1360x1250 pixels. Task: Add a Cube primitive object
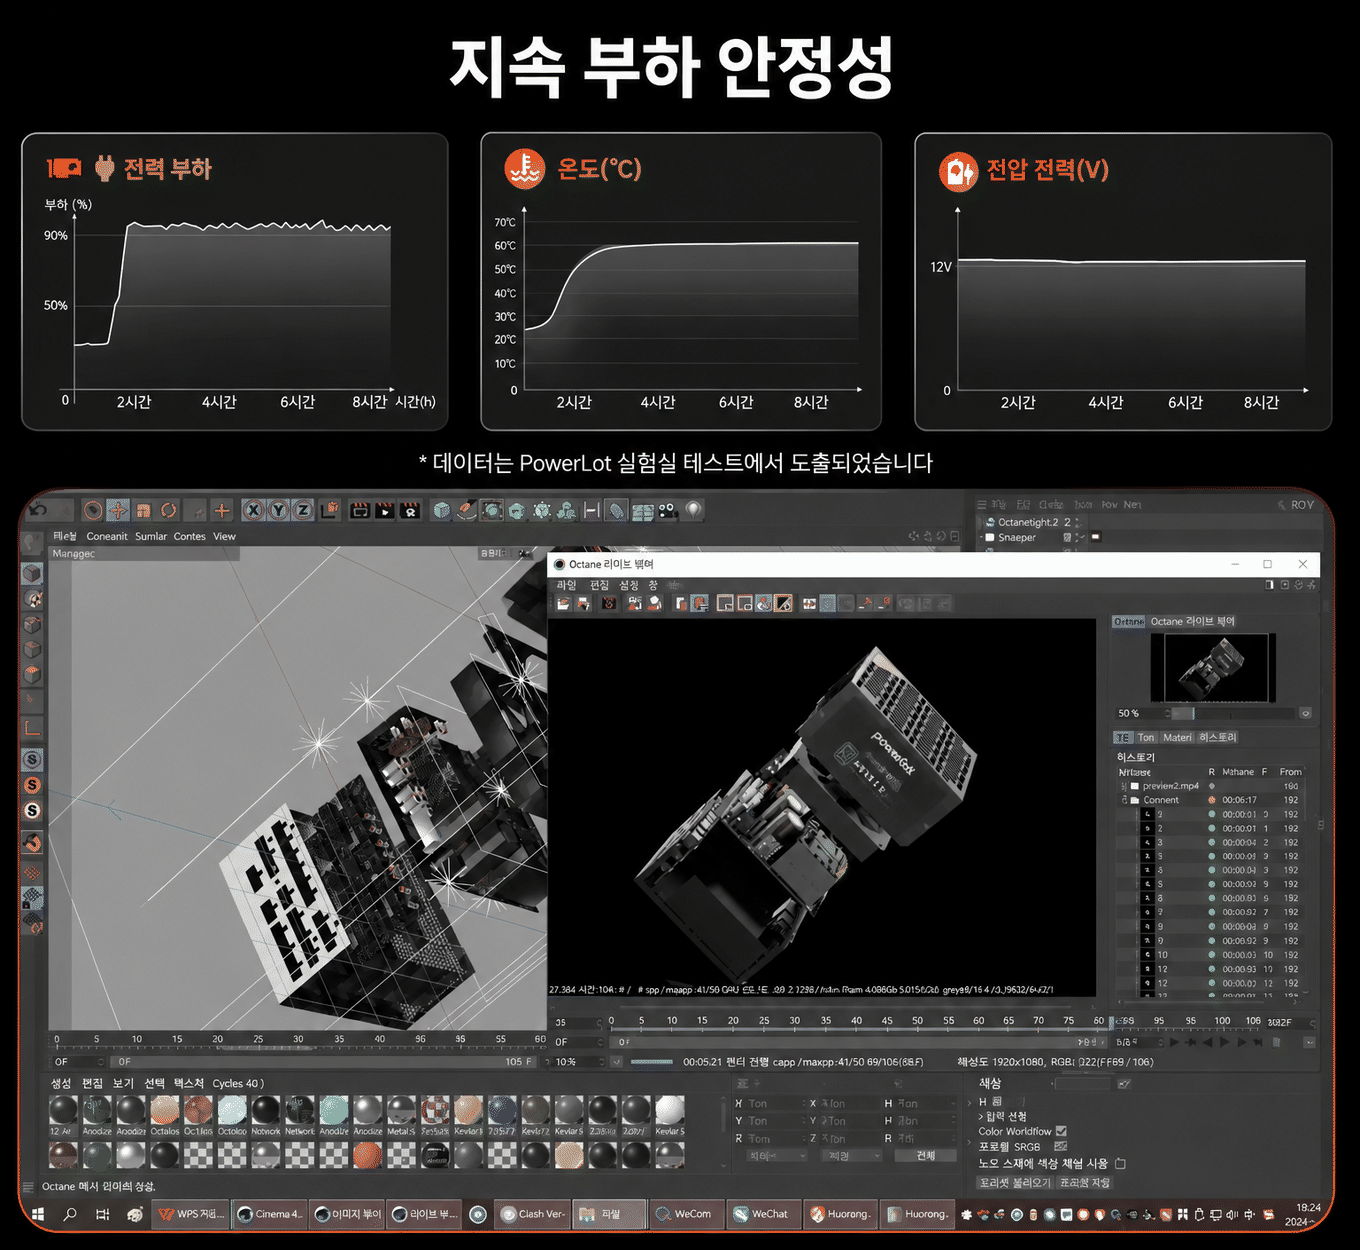point(441,510)
